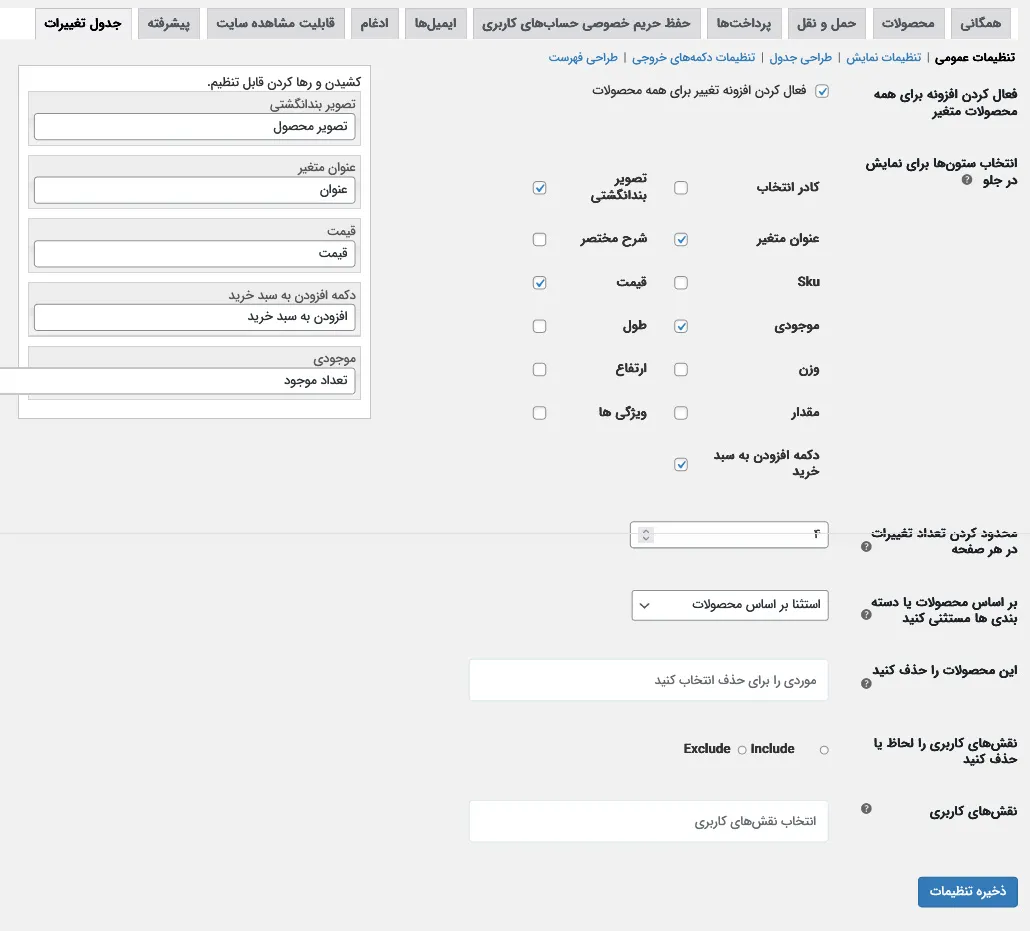Click the تصویر محصول column label field
Viewport: 1030px width, 931px height.
click(194, 127)
